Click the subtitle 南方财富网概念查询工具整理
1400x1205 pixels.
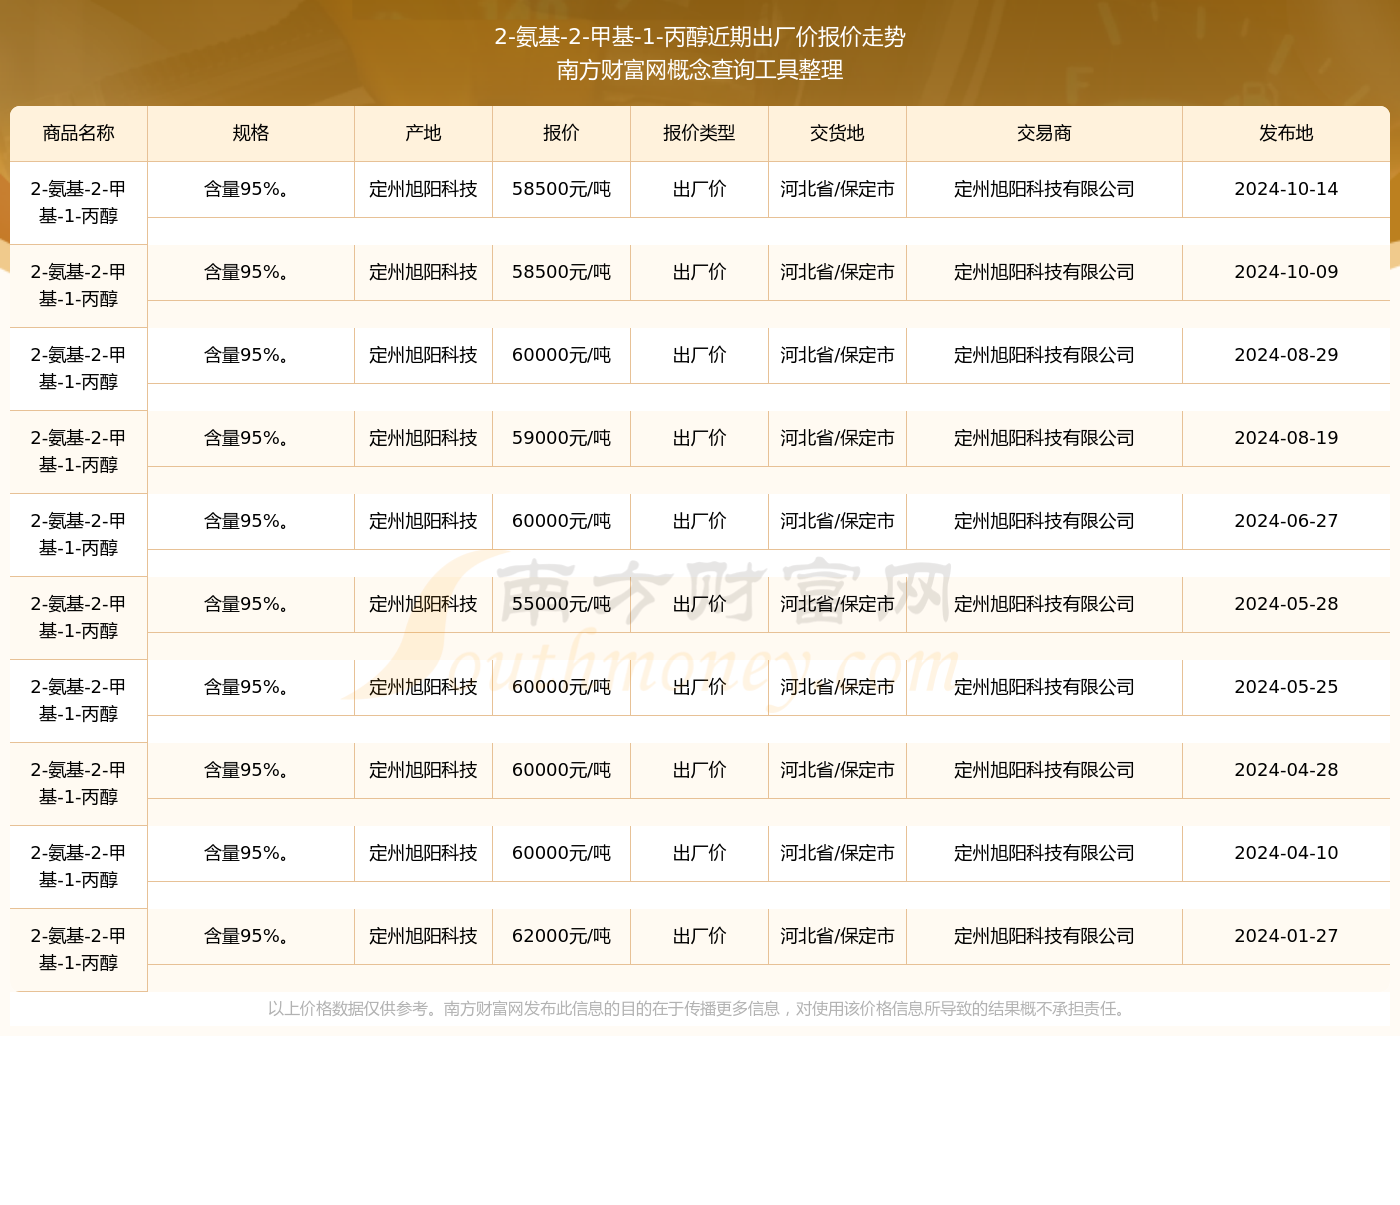coord(700,70)
